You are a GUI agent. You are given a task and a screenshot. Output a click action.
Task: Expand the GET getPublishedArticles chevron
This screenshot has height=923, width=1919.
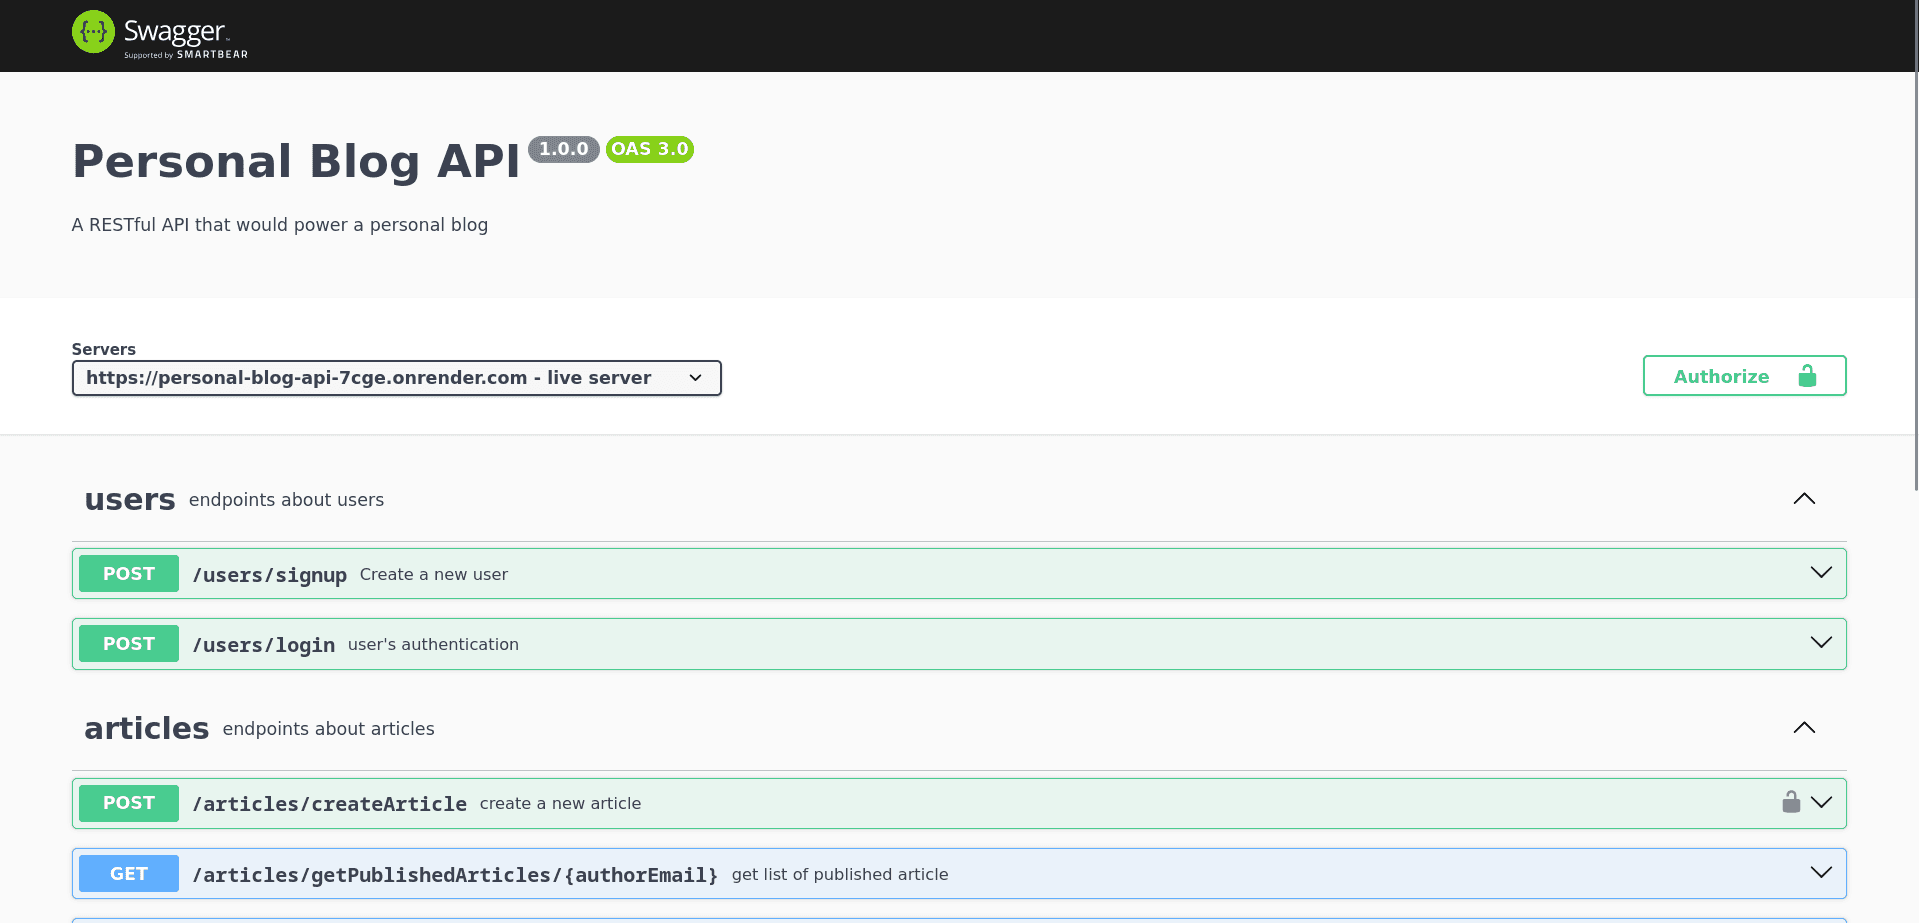[1821, 873]
